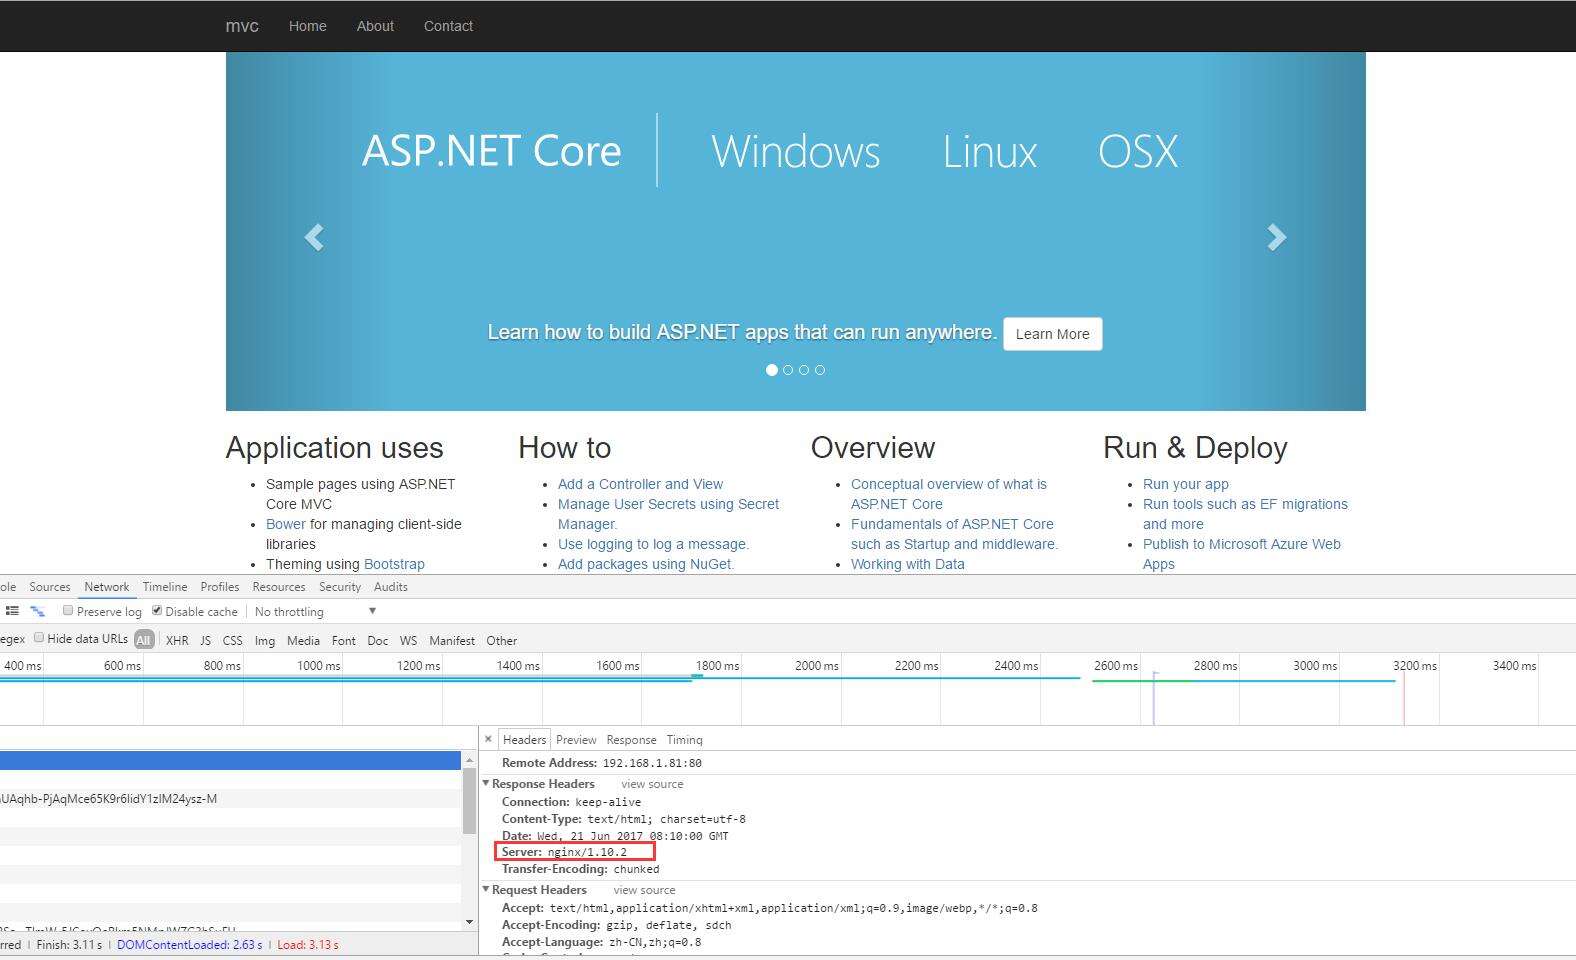Image resolution: width=1576 pixels, height=960 pixels.
Task: Click the next-slide arrow in the carousel
Action: 1276,237
